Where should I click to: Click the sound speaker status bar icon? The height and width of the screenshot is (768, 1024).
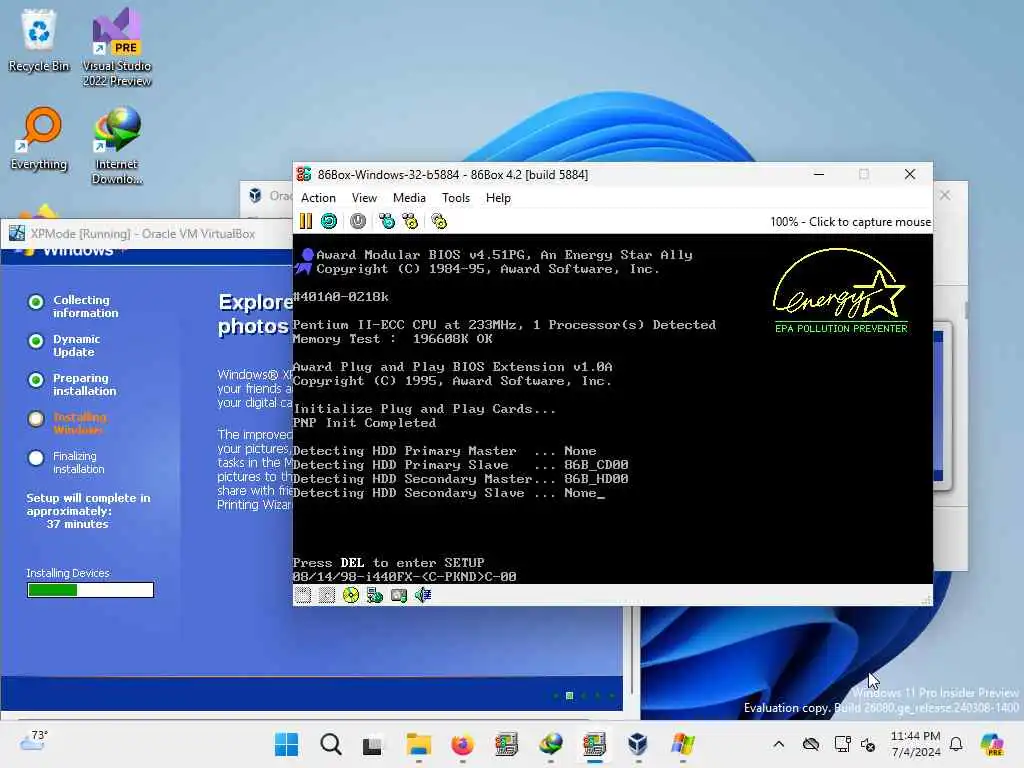coord(423,595)
